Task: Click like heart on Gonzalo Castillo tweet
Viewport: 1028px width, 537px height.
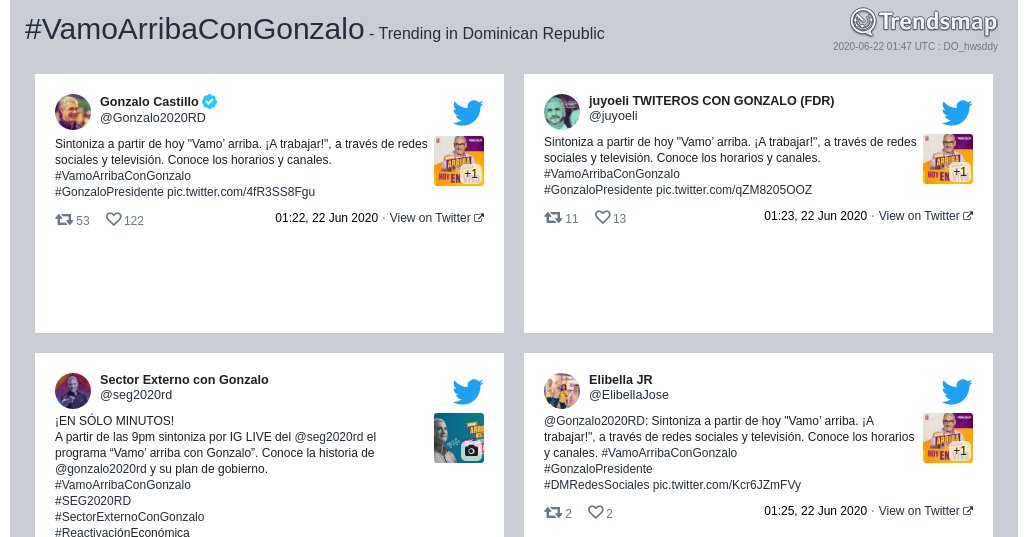Action: pos(113,219)
